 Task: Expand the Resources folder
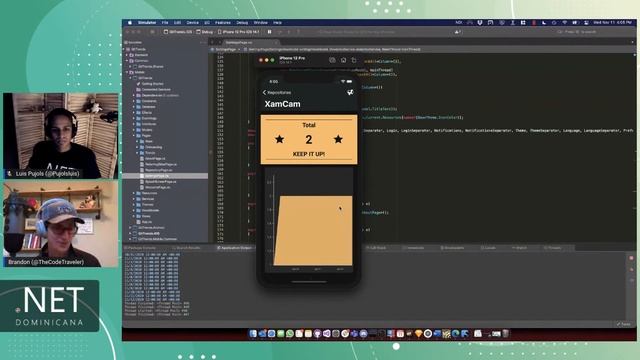click(134, 193)
